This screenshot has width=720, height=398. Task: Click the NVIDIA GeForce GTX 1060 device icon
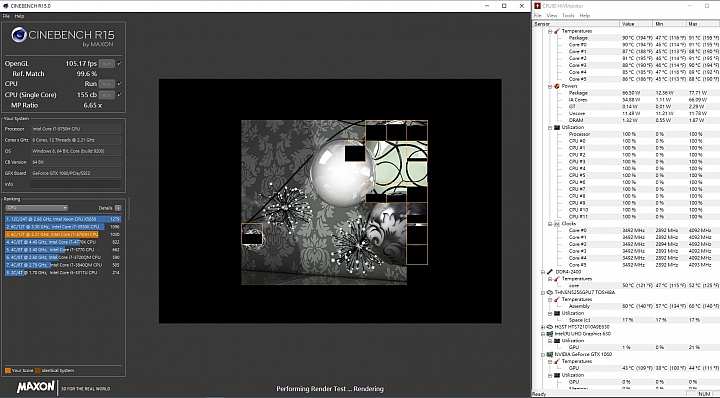[x=550, y=355]
